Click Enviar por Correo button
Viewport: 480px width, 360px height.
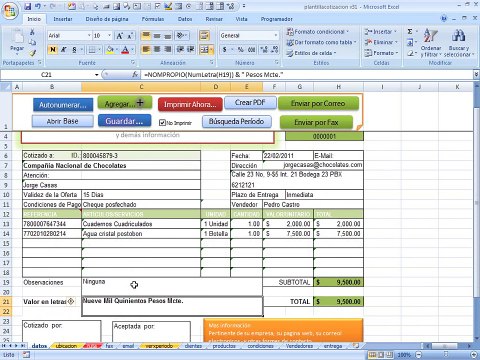(318, 103)
